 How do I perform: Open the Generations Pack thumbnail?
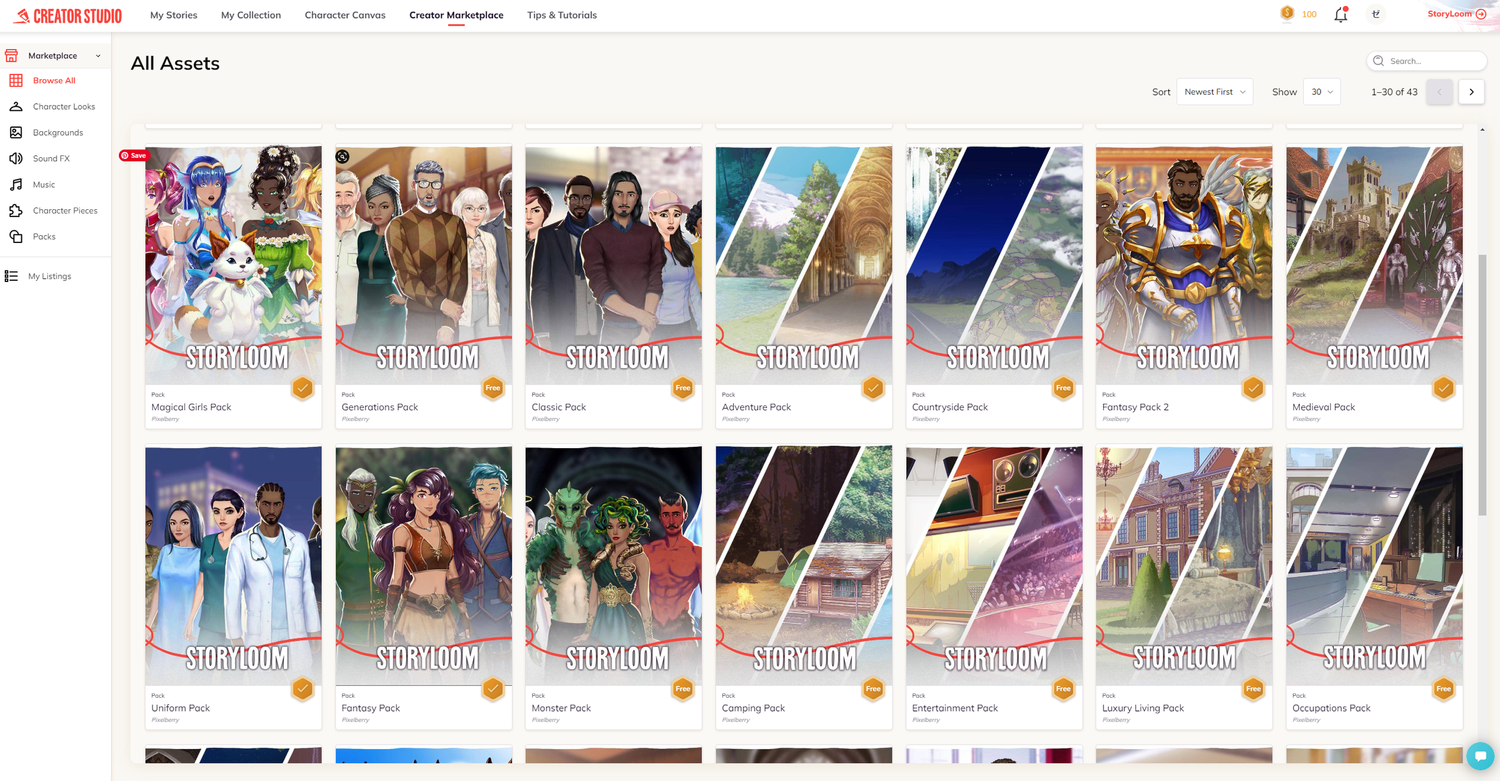coord(424,265)
